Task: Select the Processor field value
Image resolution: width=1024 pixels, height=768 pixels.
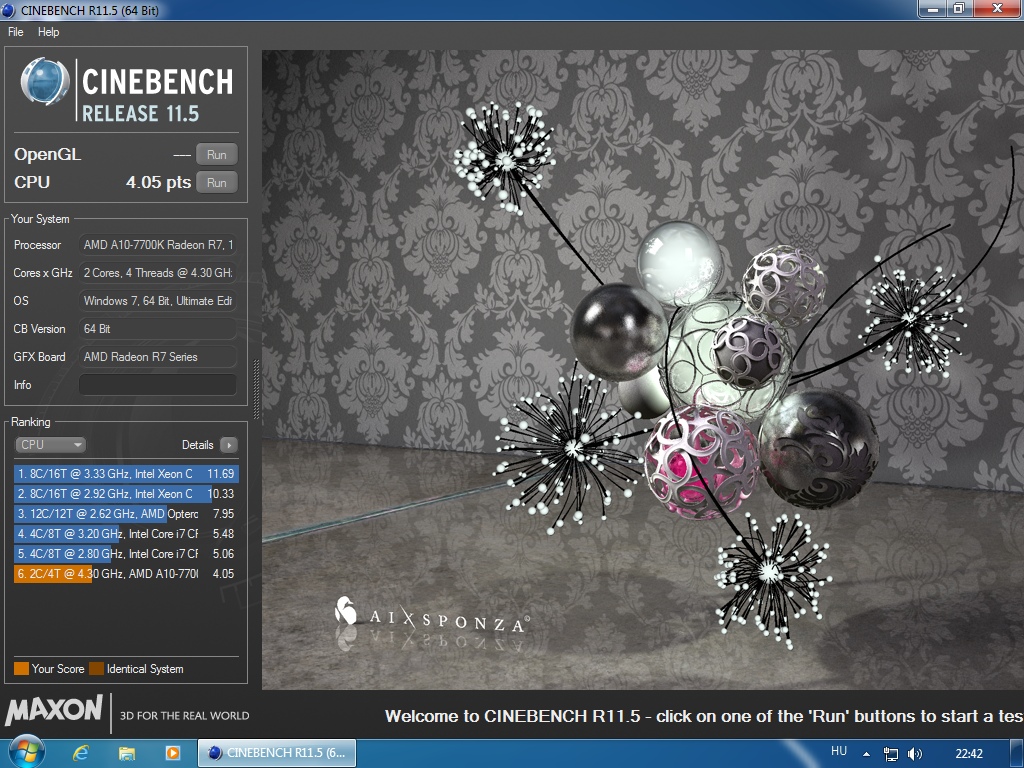Action: tap(157, 245)
